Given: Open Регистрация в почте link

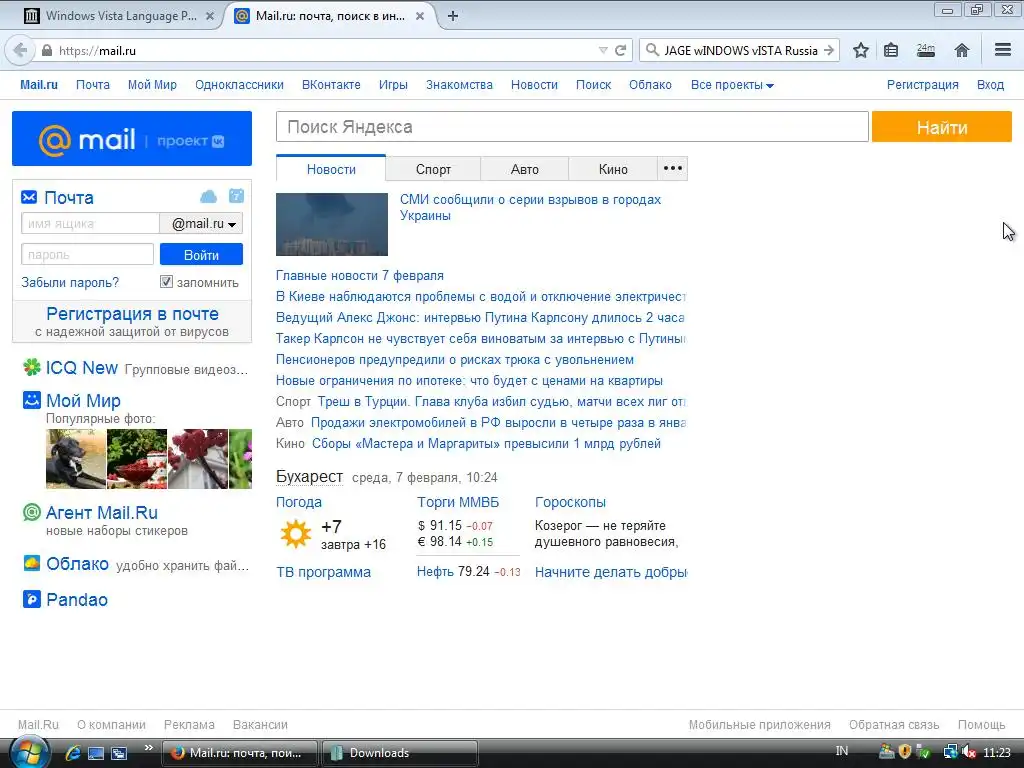Looking at the screenshot, I should click(x=132, y=313).
